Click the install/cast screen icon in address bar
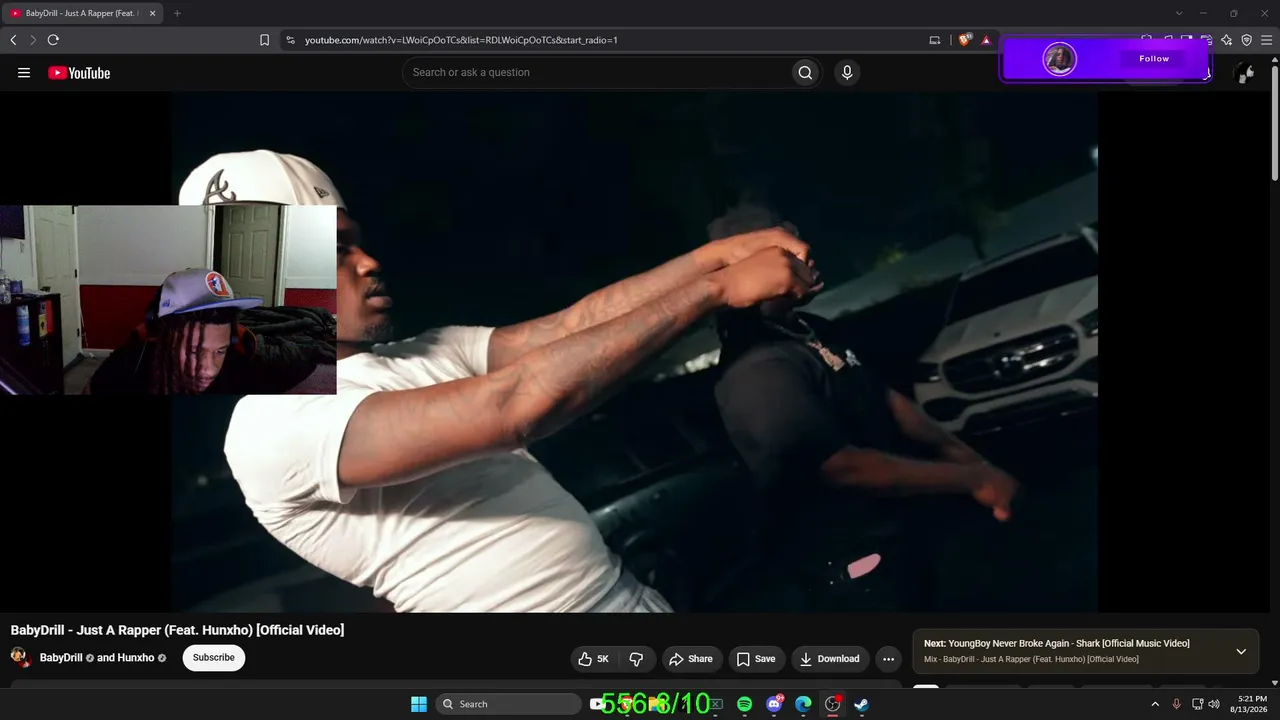The width and height of the screenshot is (1280, 720). [x=935, y=40]
